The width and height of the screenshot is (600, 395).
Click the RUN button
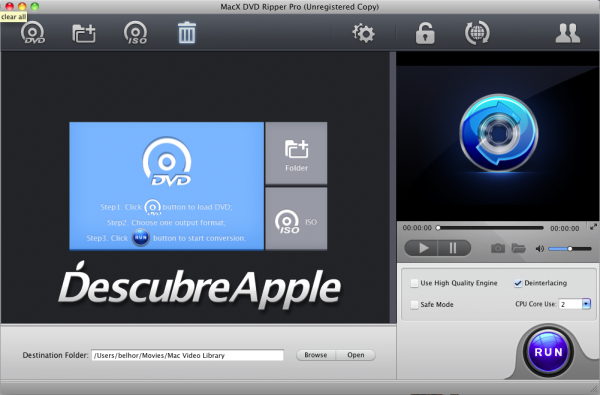(548, 352)
